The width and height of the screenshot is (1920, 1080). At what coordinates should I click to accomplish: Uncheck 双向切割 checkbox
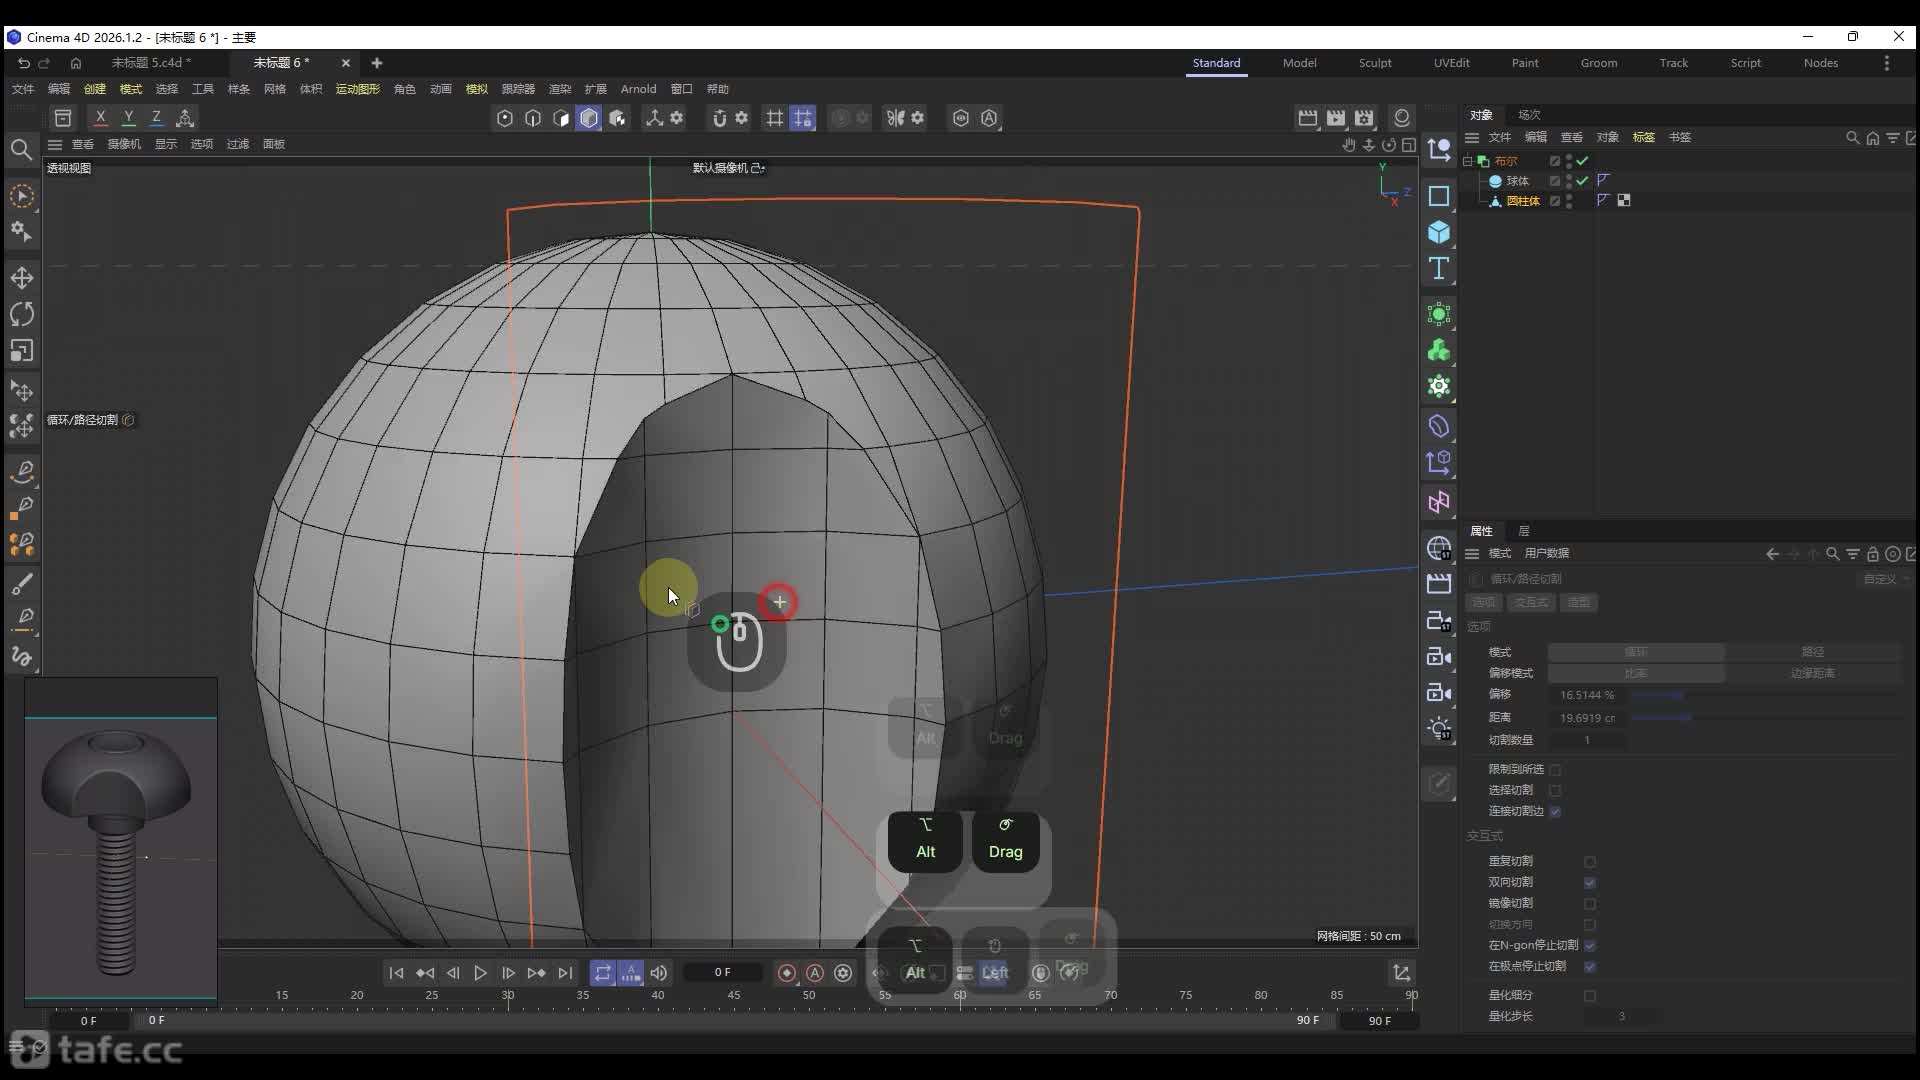1590,883
